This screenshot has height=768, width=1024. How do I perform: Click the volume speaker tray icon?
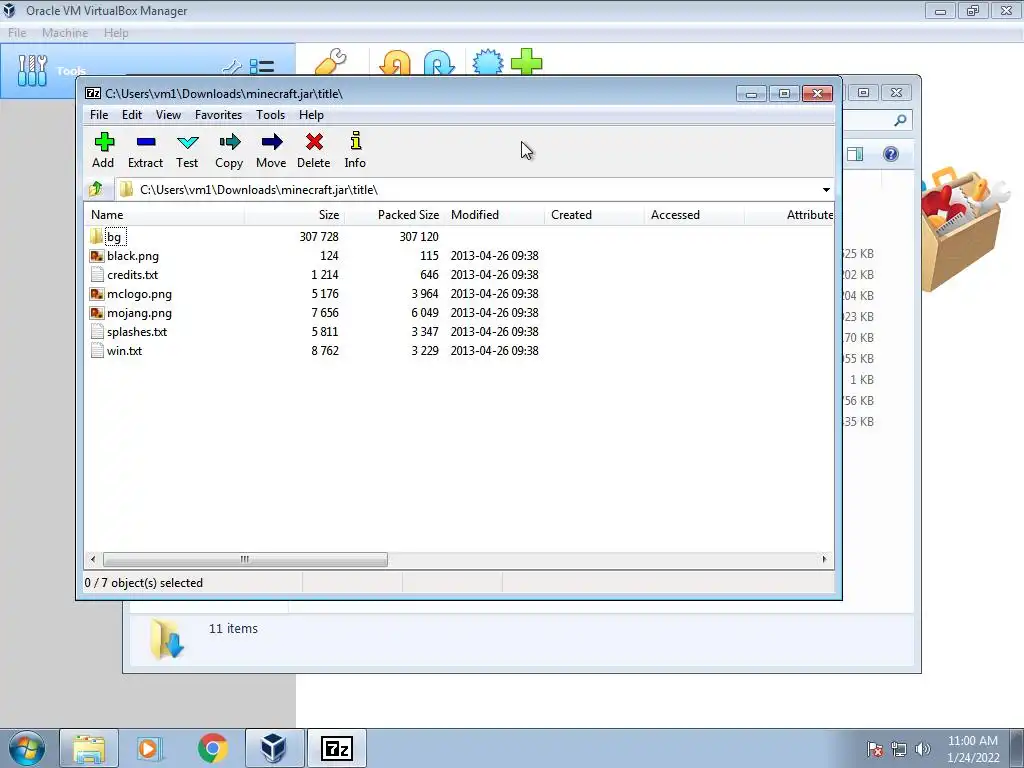(x=923, y=749)
